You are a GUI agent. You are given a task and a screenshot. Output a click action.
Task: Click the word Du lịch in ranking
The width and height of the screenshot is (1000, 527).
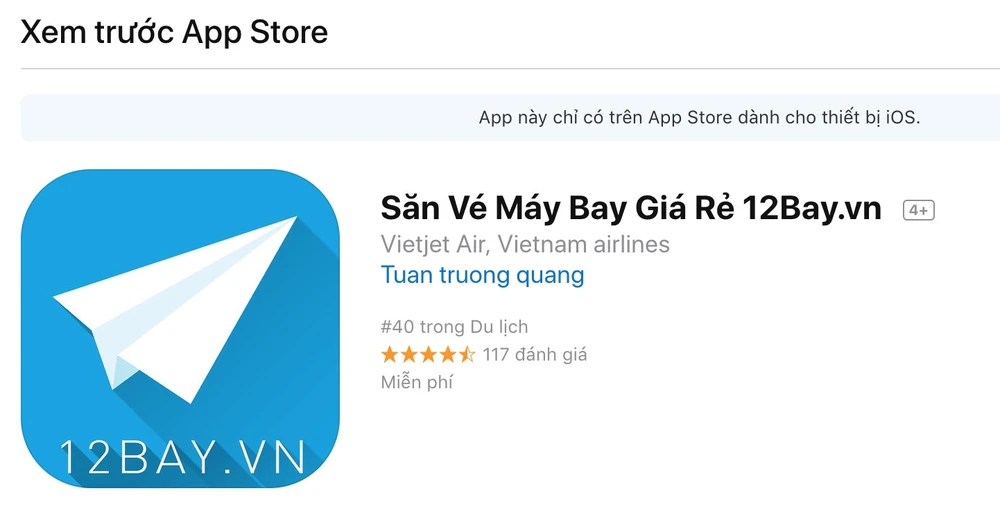tap(499, 327)
